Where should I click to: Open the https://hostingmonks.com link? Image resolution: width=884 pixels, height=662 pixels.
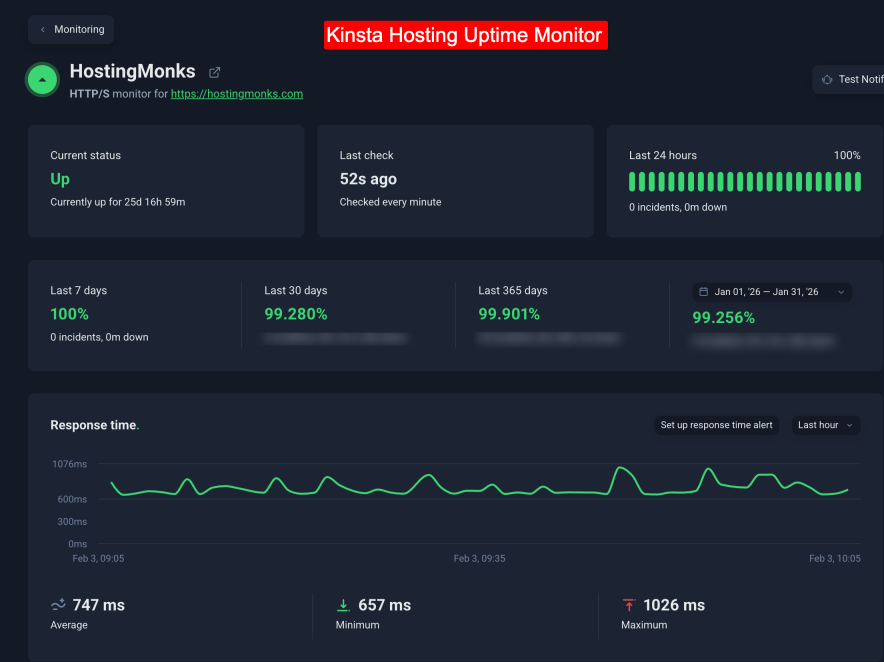[x=237, y=94]
